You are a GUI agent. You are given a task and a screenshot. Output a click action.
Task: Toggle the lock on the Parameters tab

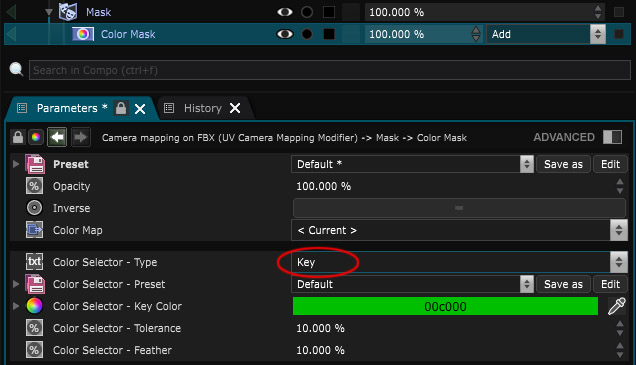121,108
